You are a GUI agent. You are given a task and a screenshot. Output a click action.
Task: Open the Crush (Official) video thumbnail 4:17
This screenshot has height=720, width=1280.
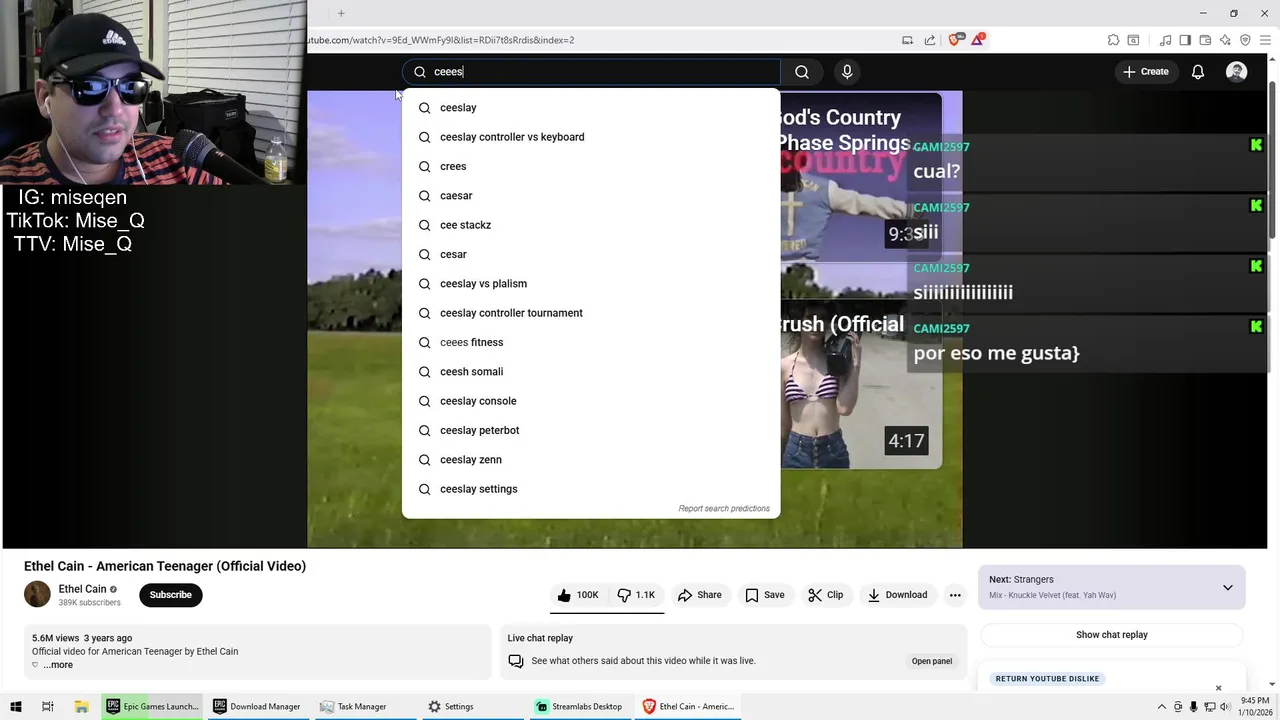click(x=861, y=384)
